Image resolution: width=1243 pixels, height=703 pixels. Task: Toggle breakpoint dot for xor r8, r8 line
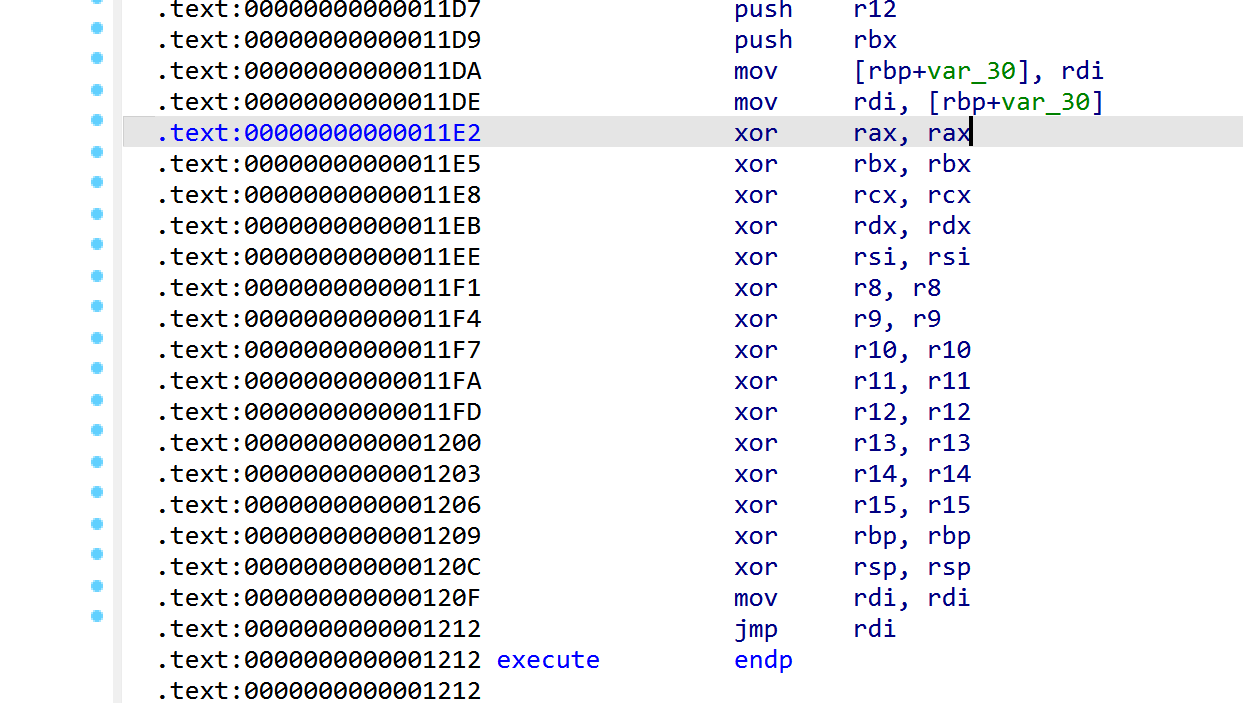97,275
